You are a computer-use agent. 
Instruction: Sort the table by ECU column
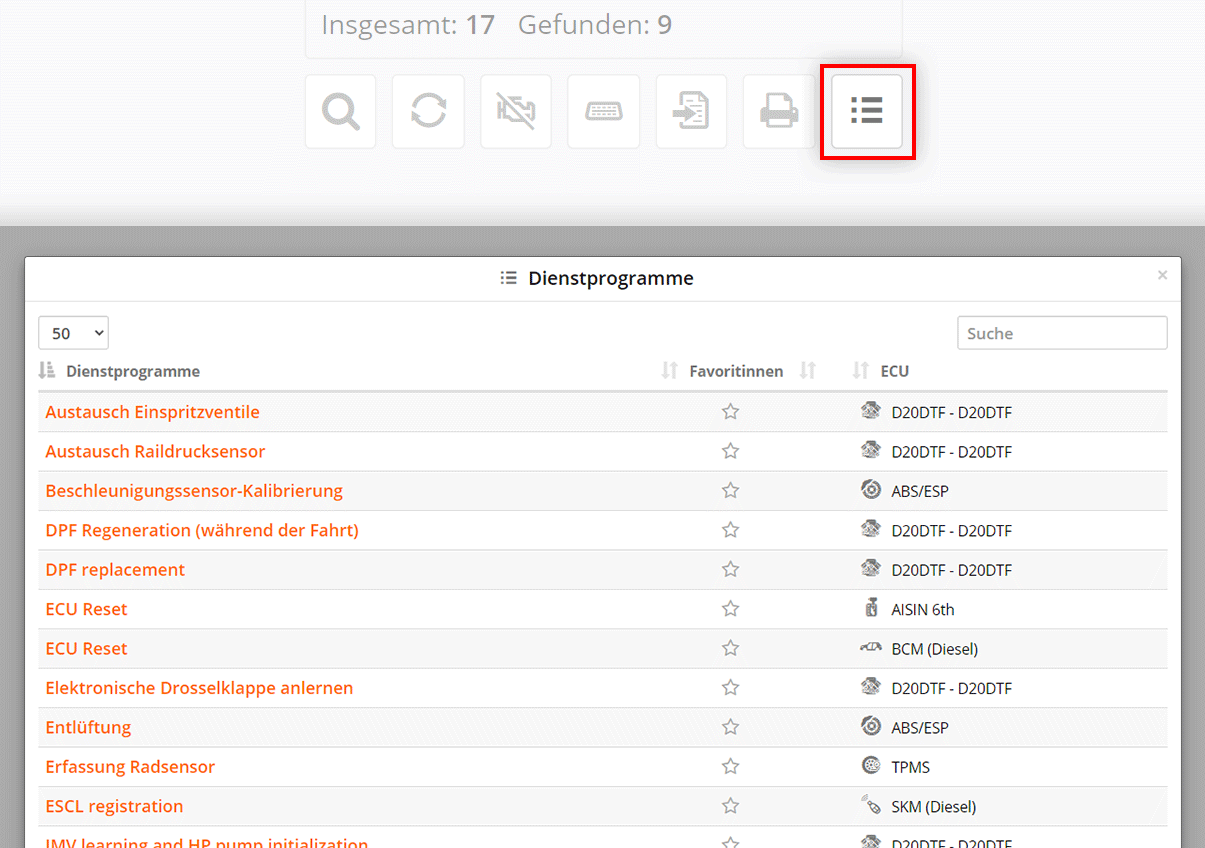coord(894,371)
